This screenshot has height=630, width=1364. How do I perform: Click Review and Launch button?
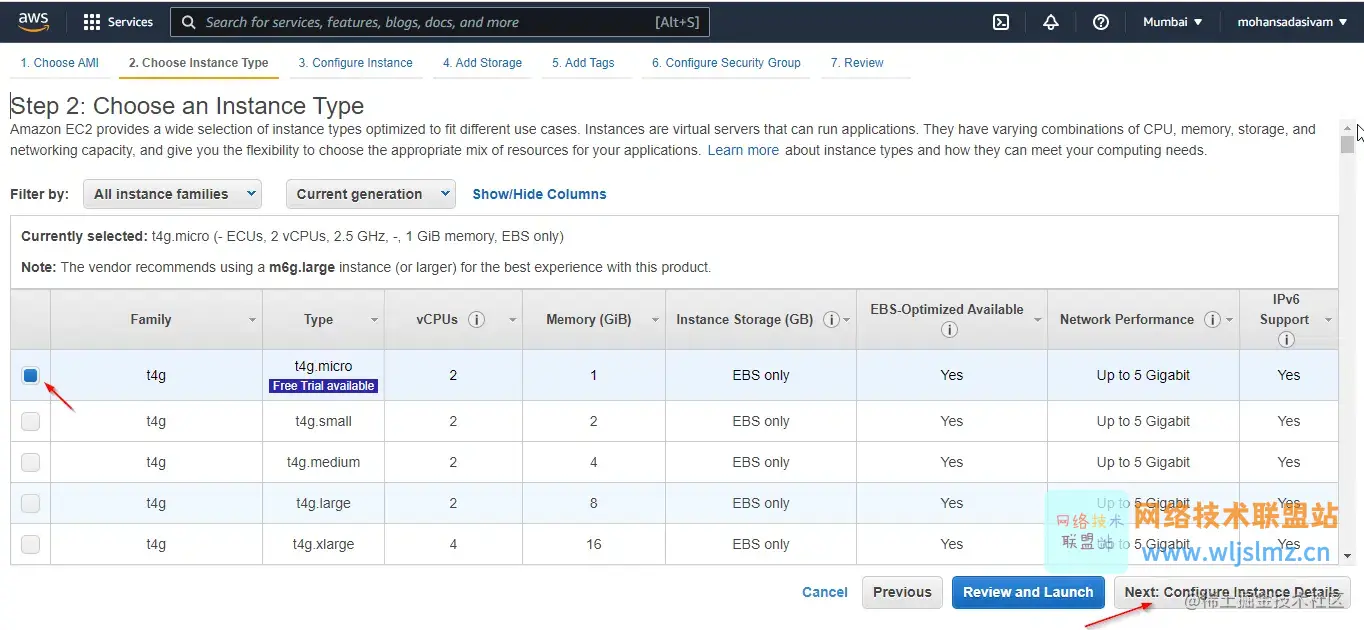[x=1028, y=592]
